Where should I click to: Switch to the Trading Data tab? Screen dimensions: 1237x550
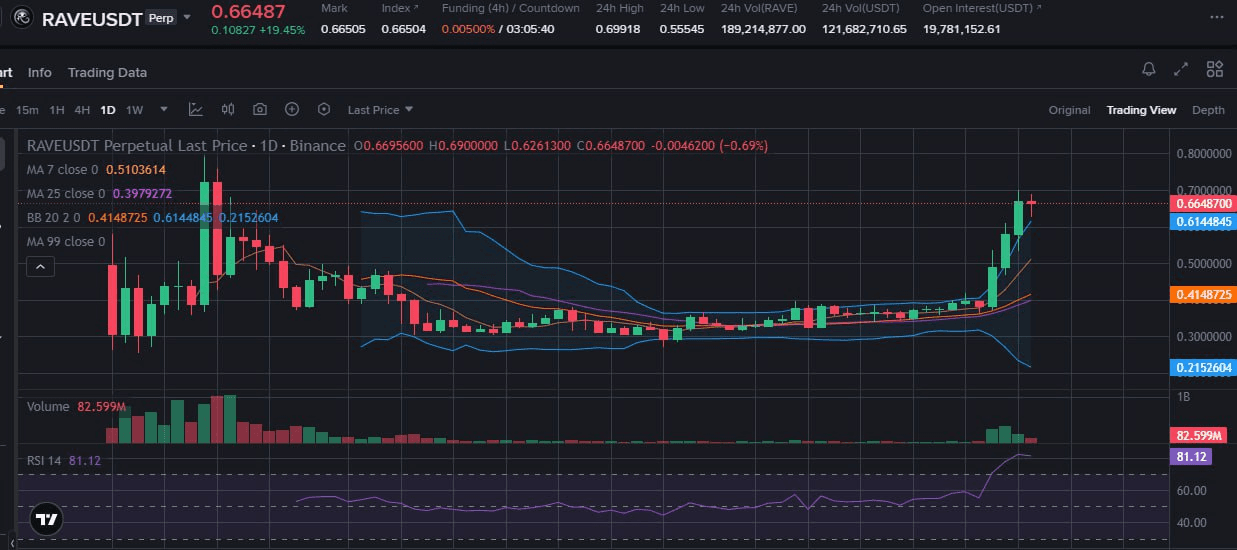coord(107,72)
